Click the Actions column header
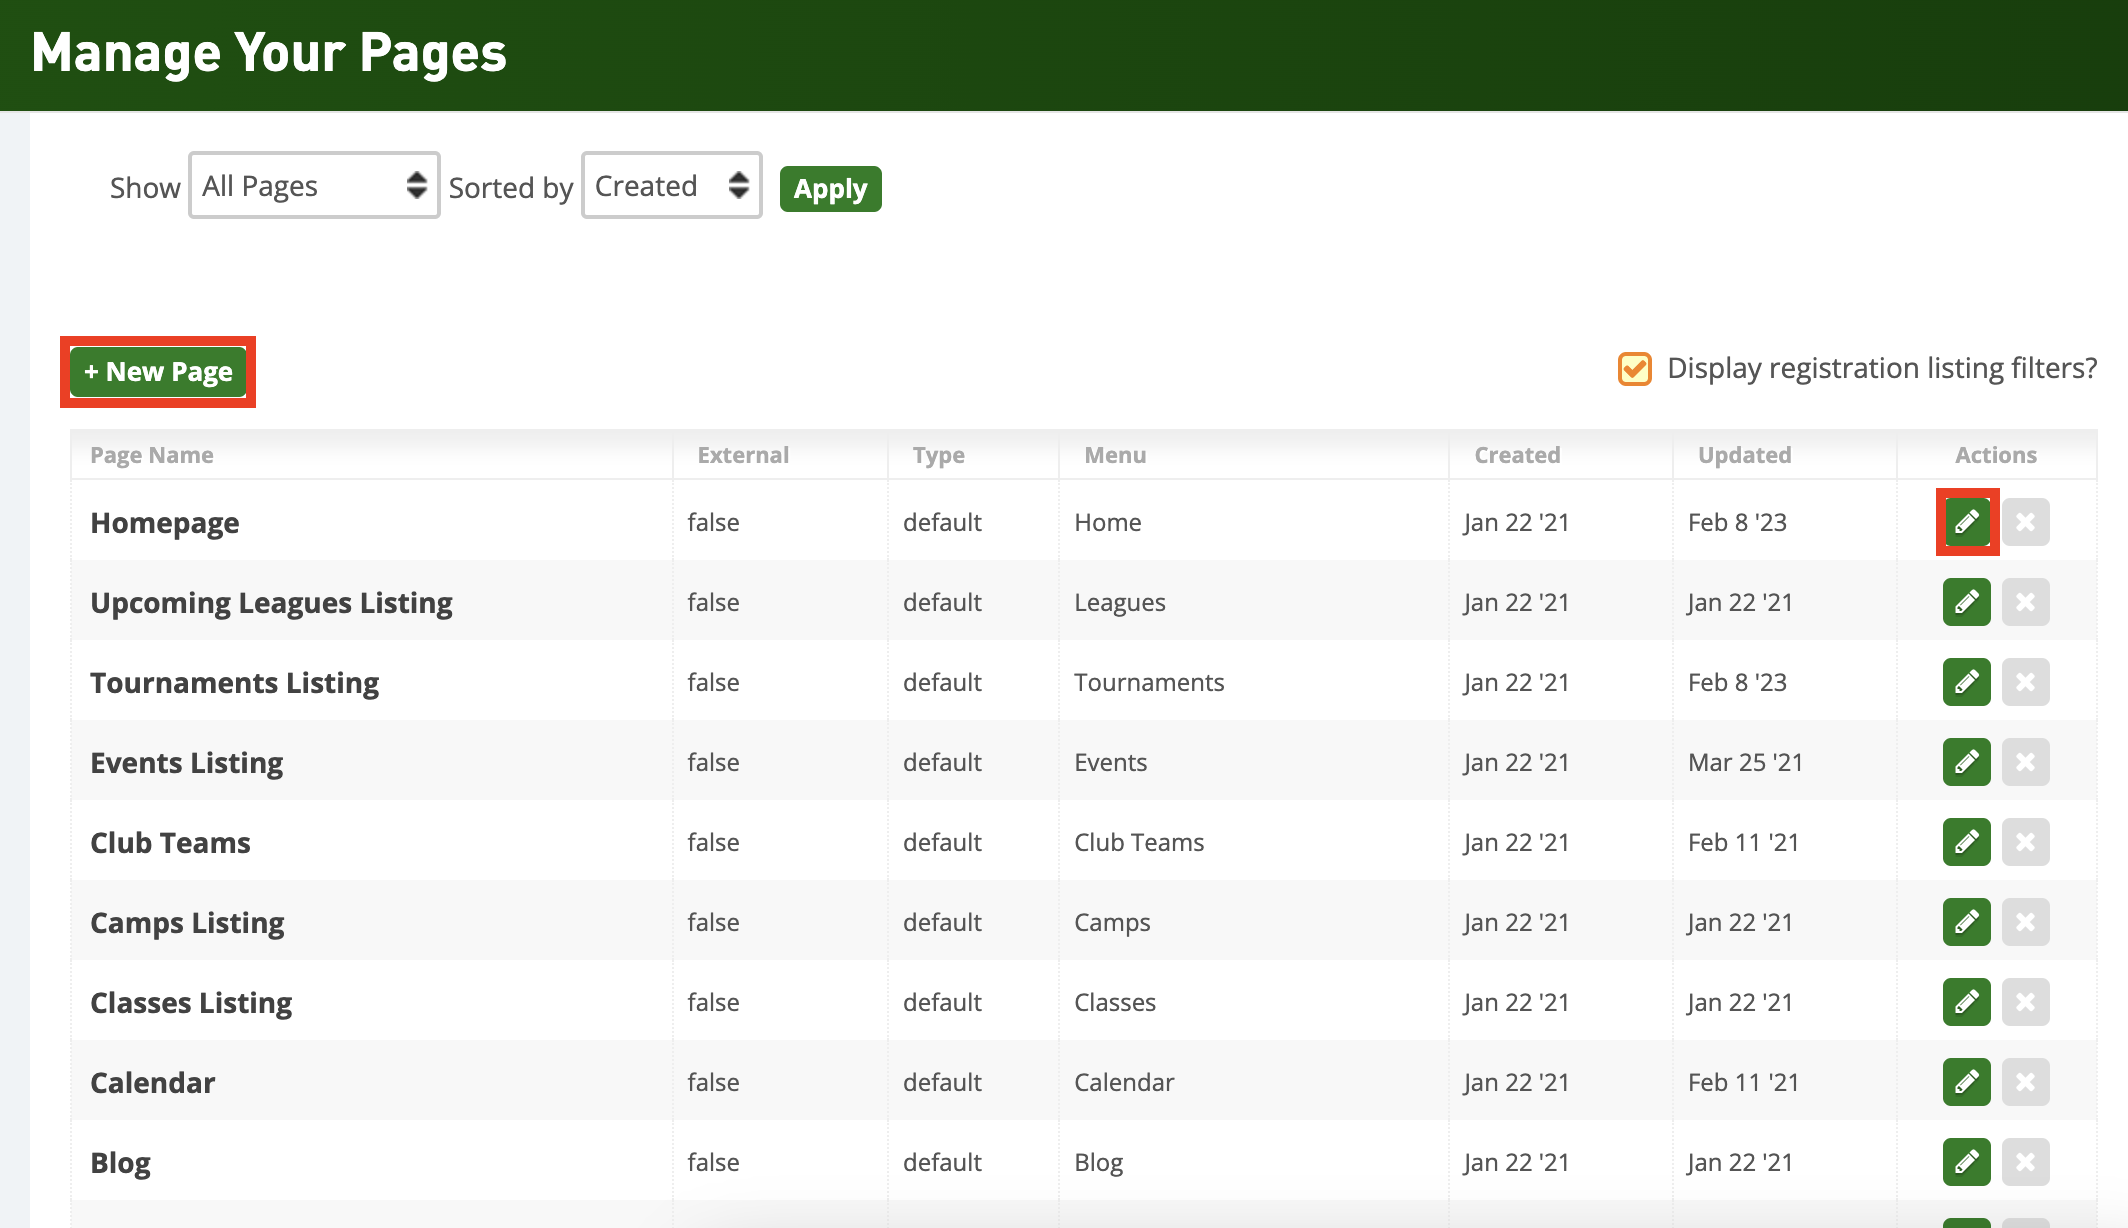 point(1995,455)
